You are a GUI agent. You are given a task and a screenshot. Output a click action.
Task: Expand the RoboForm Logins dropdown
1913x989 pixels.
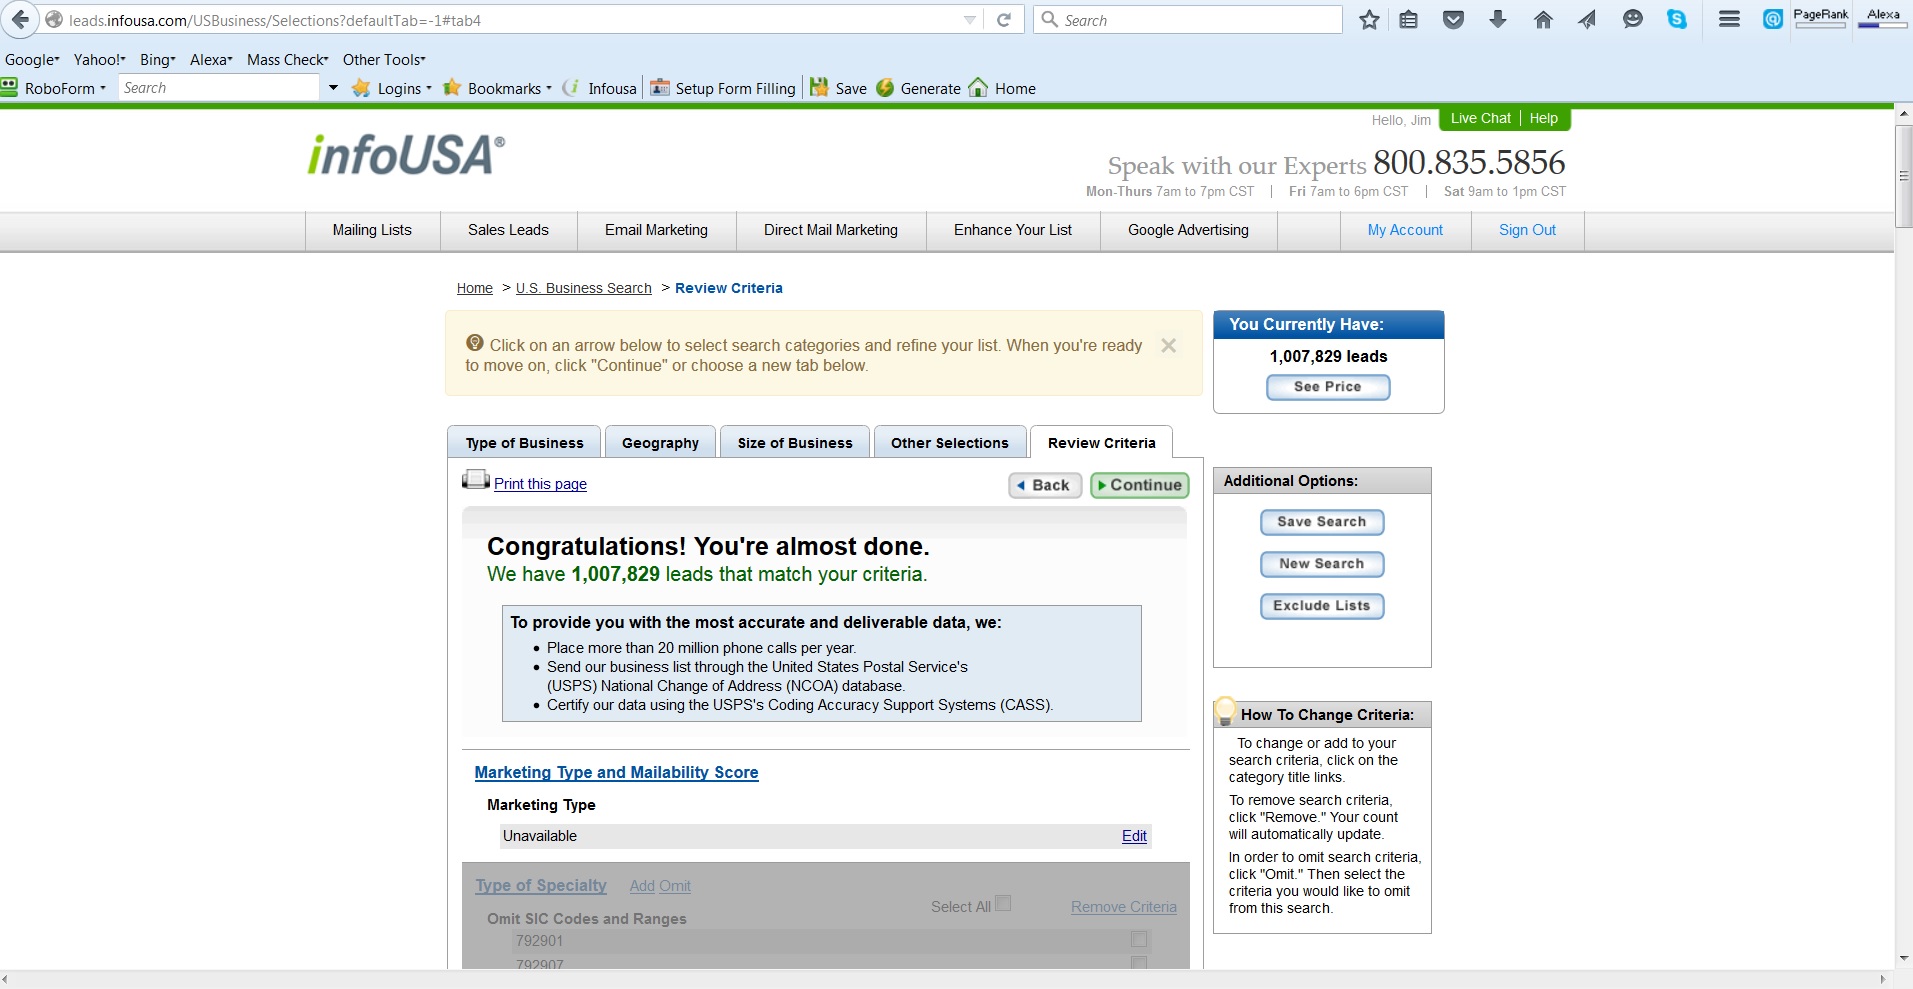[x=398, y=88]
